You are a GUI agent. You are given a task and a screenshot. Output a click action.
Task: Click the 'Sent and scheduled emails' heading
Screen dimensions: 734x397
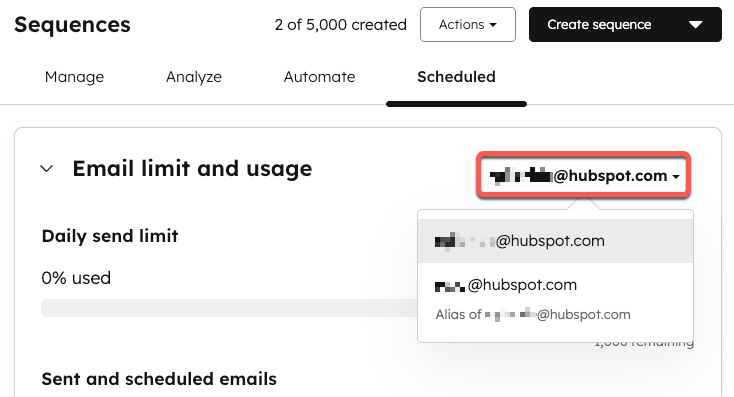(x=159, y=379)
